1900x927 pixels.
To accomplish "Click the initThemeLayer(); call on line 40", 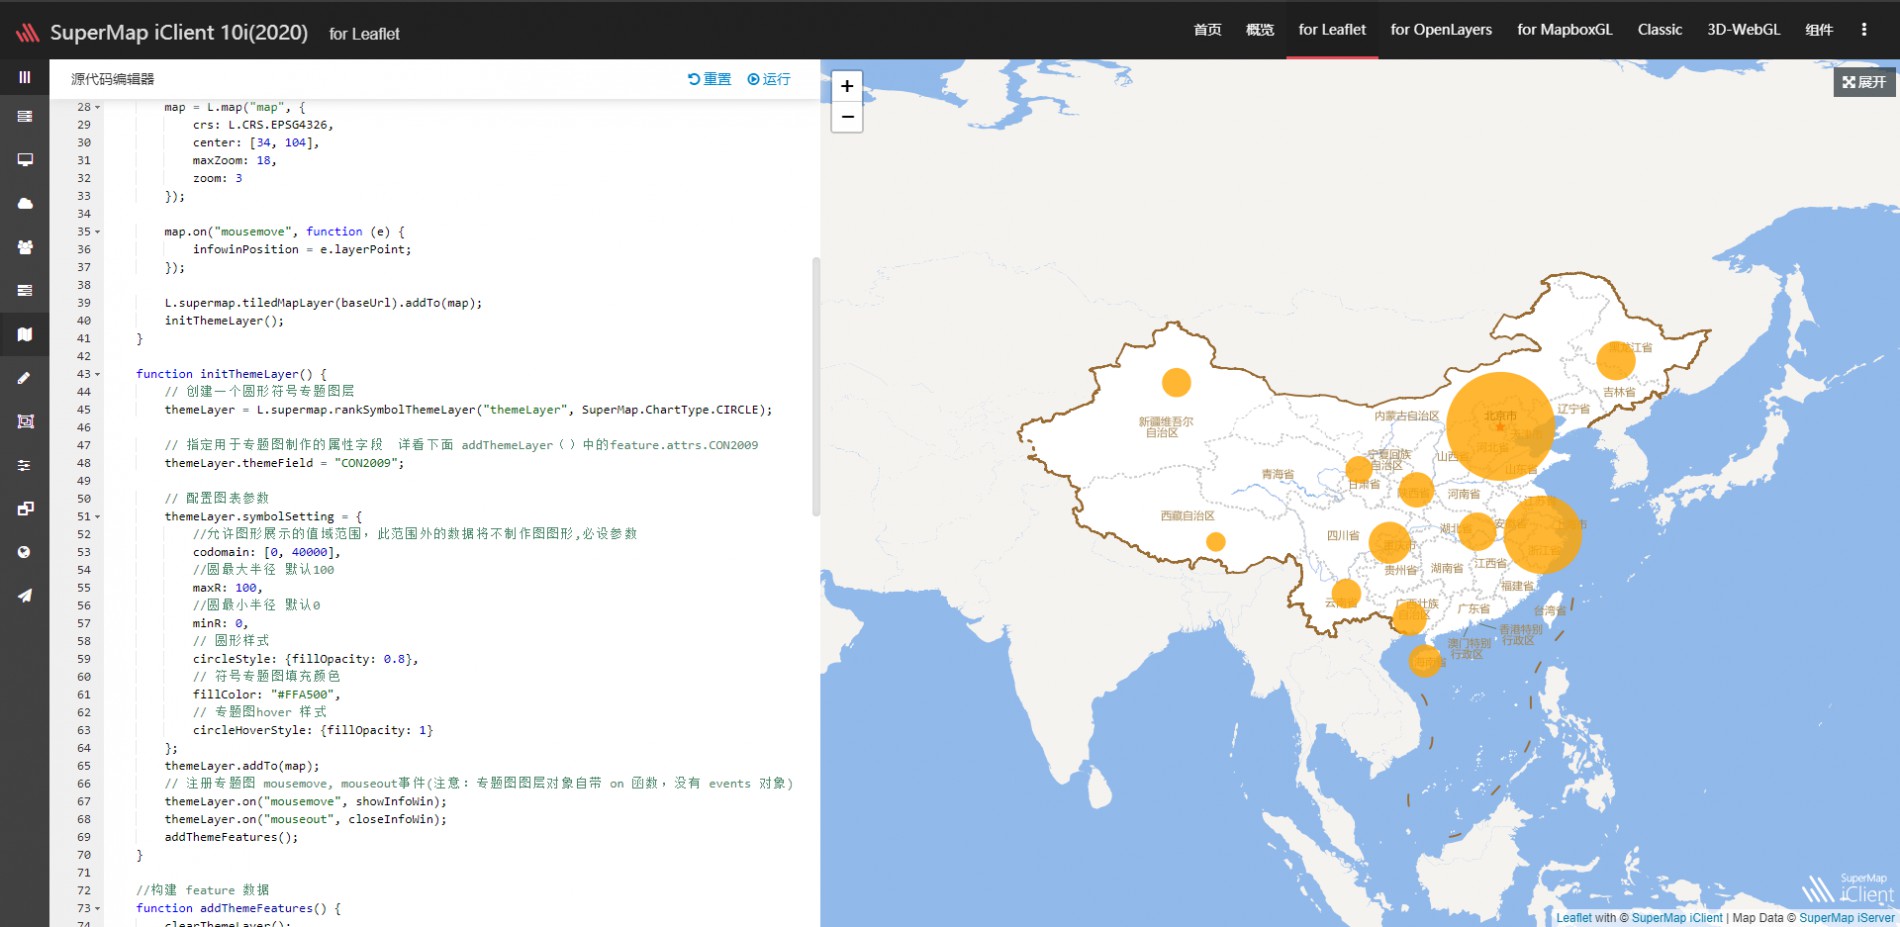I will pos(224,321).
